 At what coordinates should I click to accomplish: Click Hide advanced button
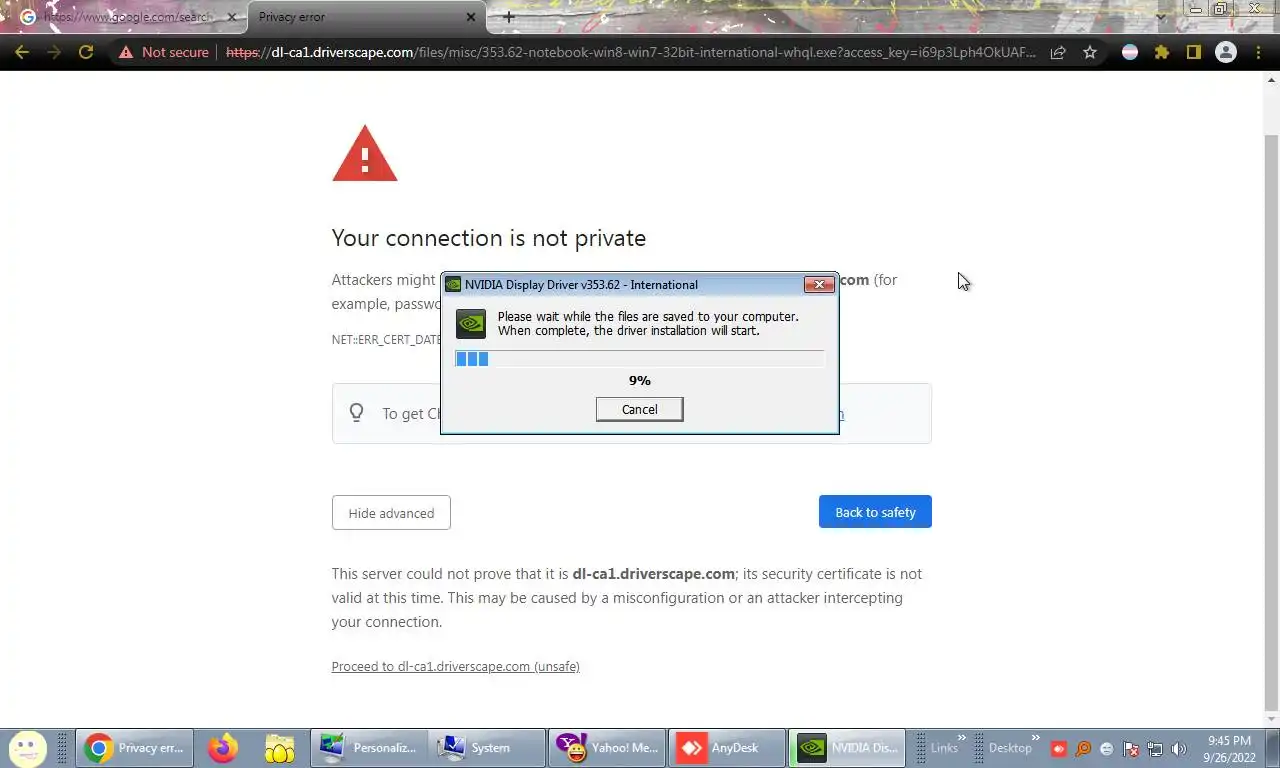pos(391,513)
